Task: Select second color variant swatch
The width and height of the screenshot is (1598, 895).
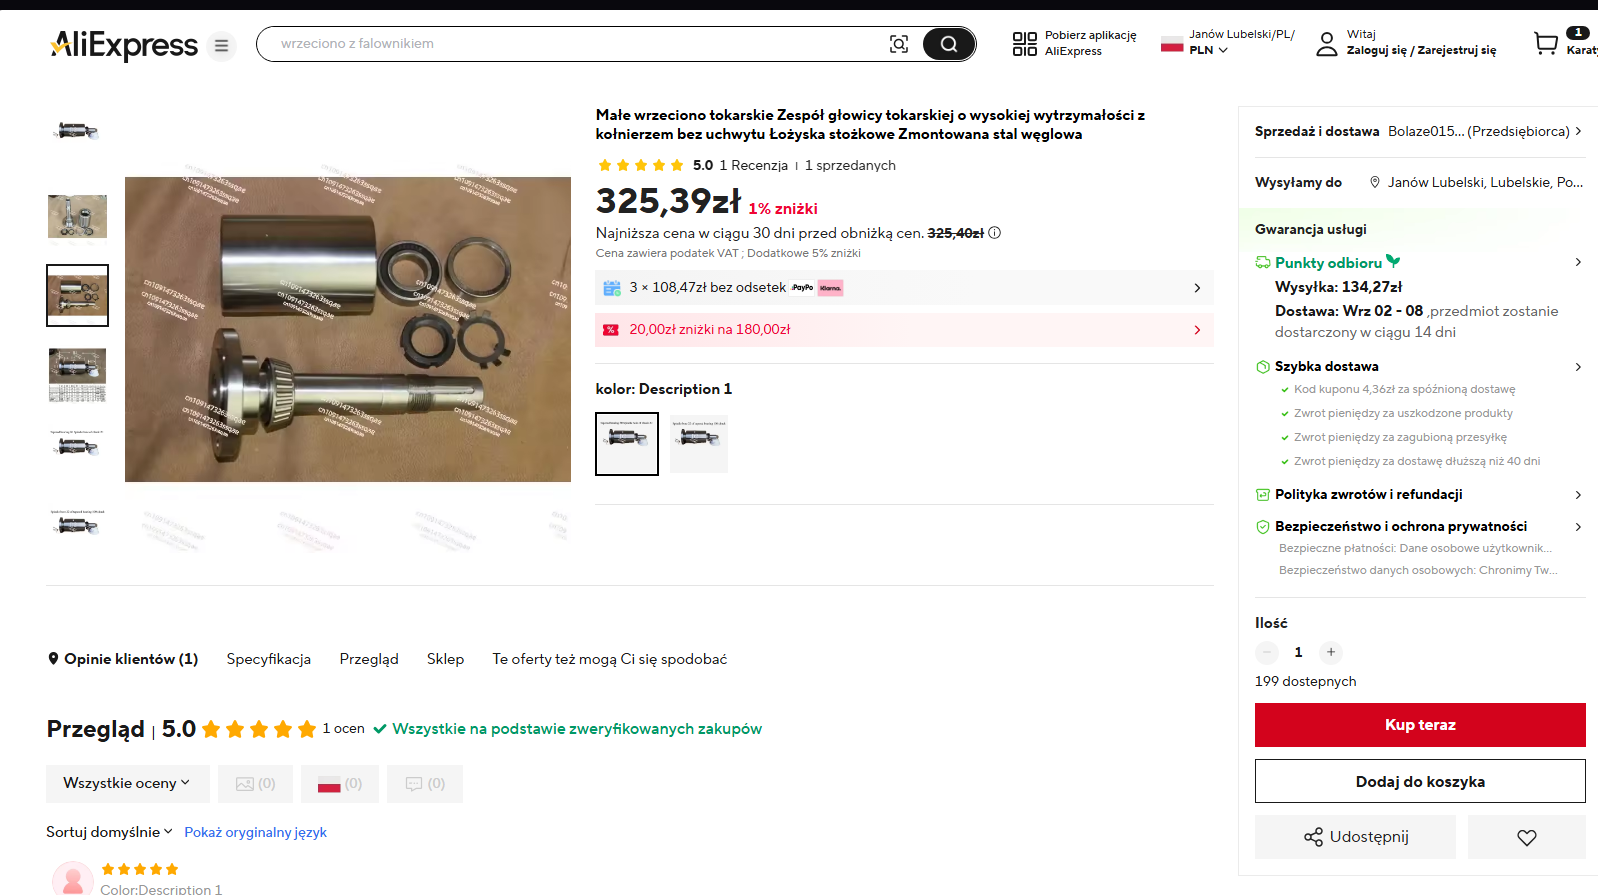Action: pos(698,443)
